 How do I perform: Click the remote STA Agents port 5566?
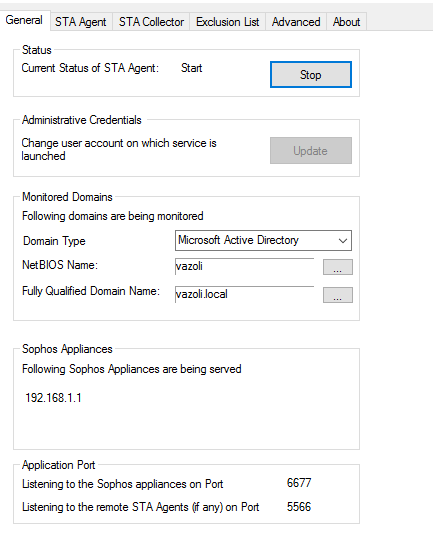299,507
